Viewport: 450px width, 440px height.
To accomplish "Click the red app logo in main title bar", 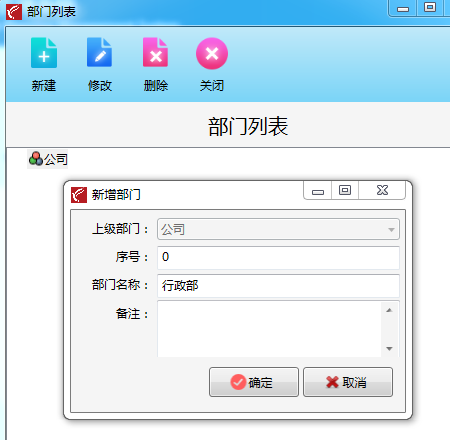I will point(14,12).
